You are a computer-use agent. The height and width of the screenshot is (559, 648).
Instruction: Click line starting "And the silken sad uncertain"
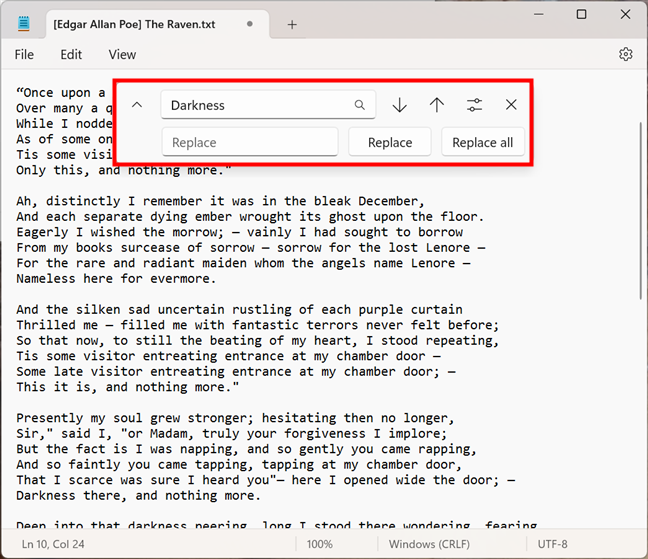tap(239, 309)
